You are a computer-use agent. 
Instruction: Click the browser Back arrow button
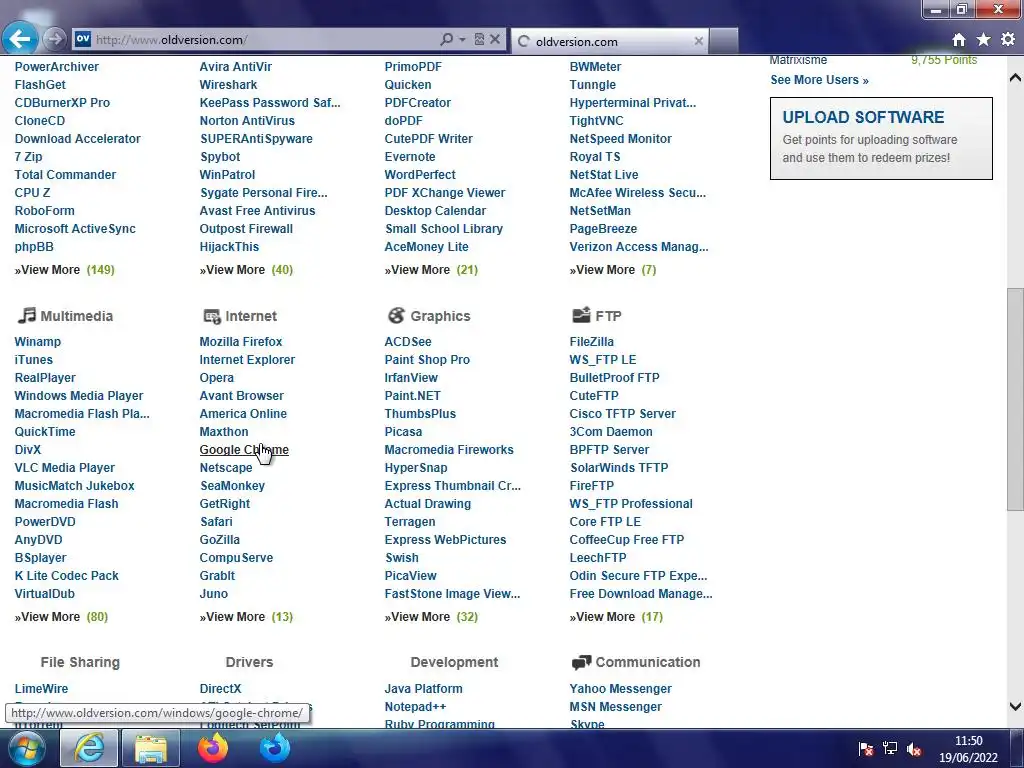[20, 39]
